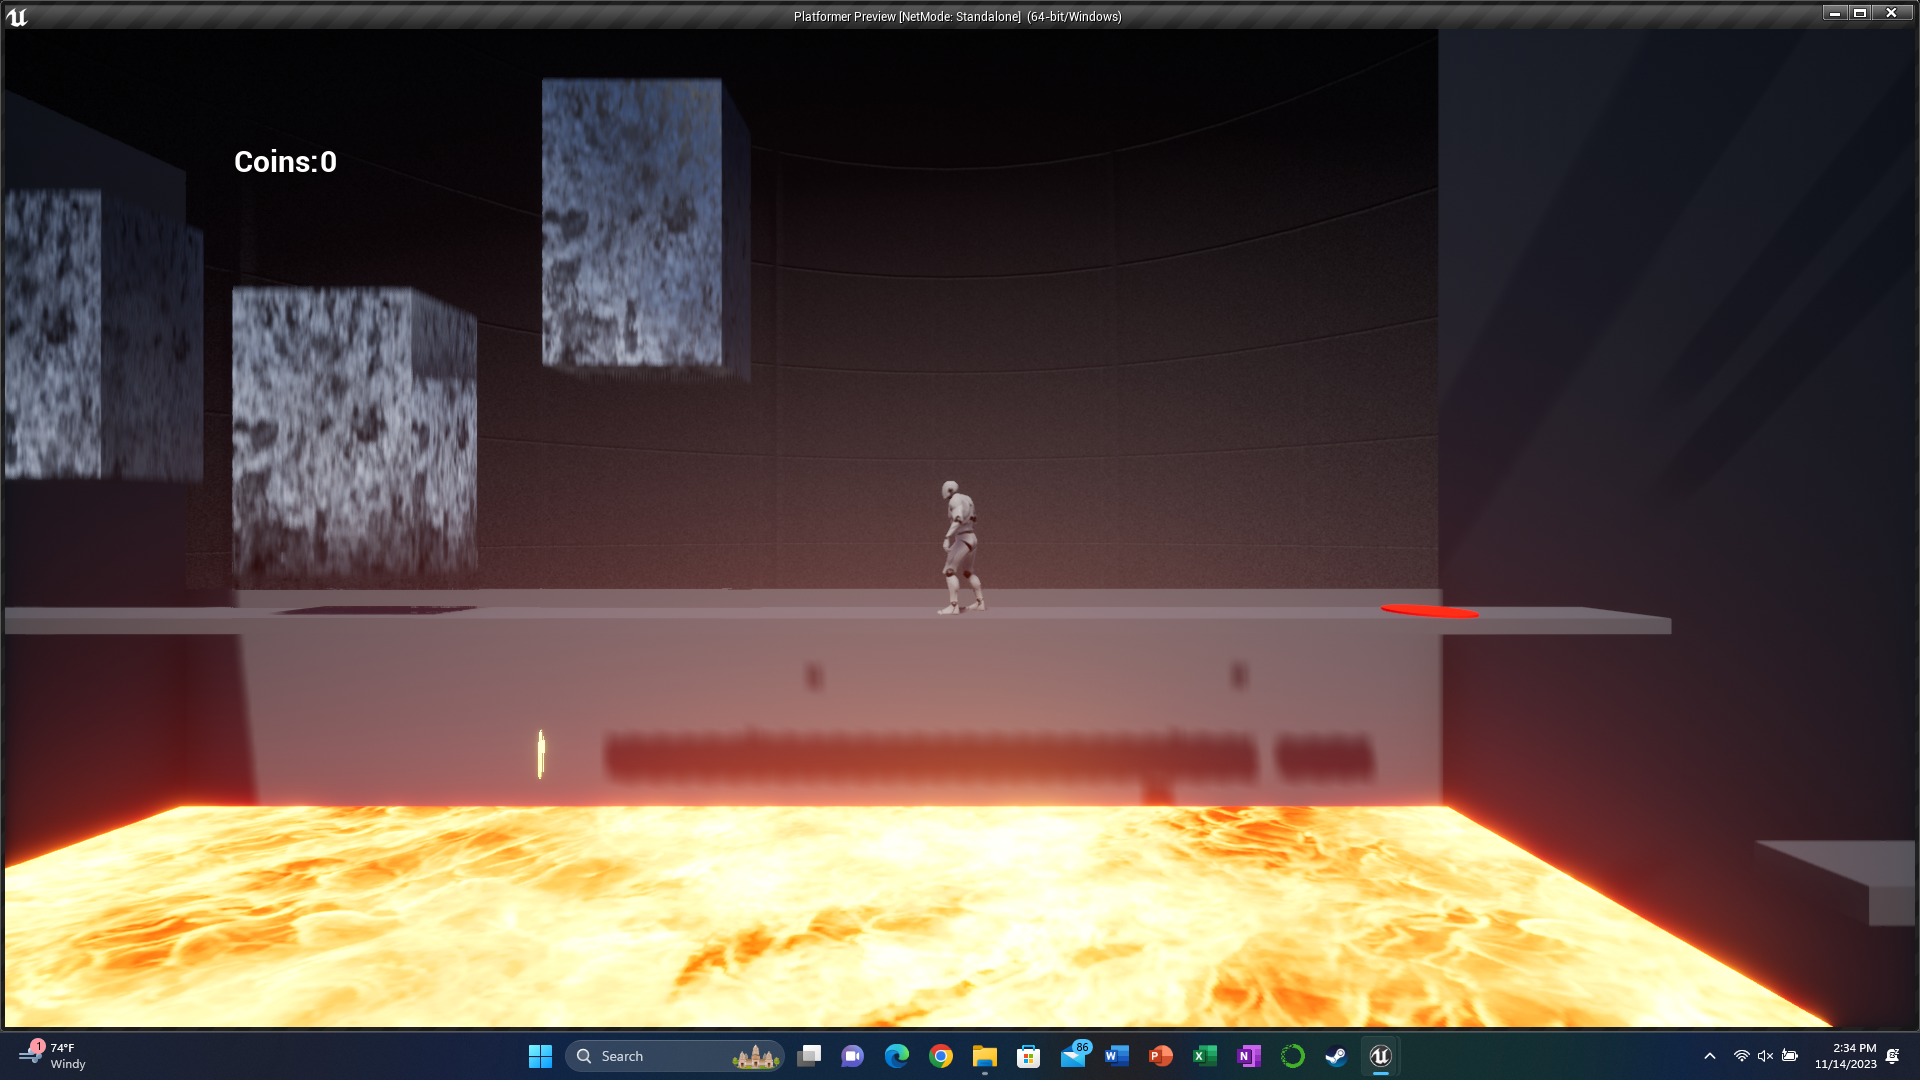Screen dimensions: 1920x1080
Task: Launch the Teams chat taskbar icon
Action: pos(853,1056)
